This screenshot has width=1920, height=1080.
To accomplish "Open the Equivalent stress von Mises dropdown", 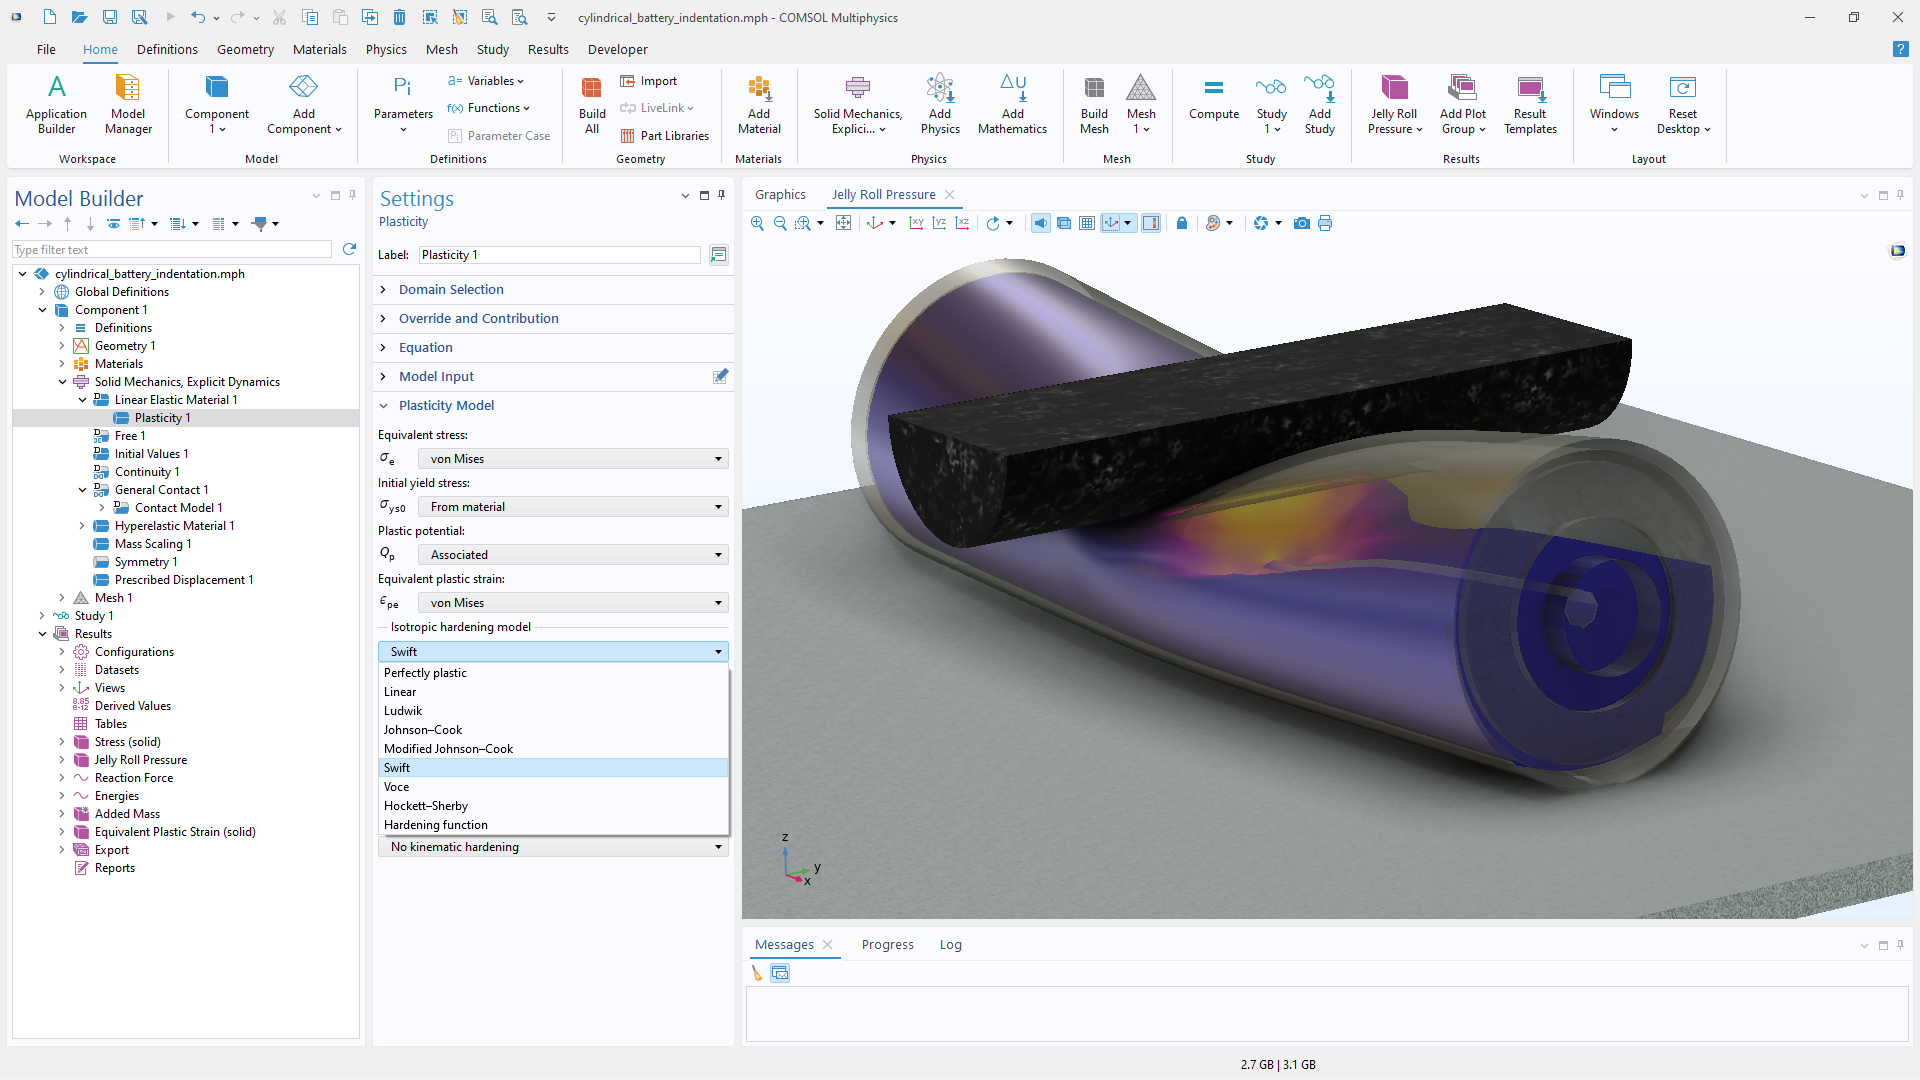I will [573, 459].
